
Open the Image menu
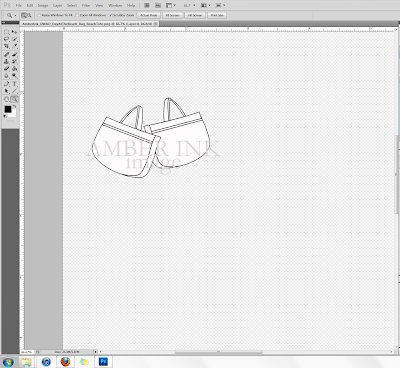pos(43,5)
